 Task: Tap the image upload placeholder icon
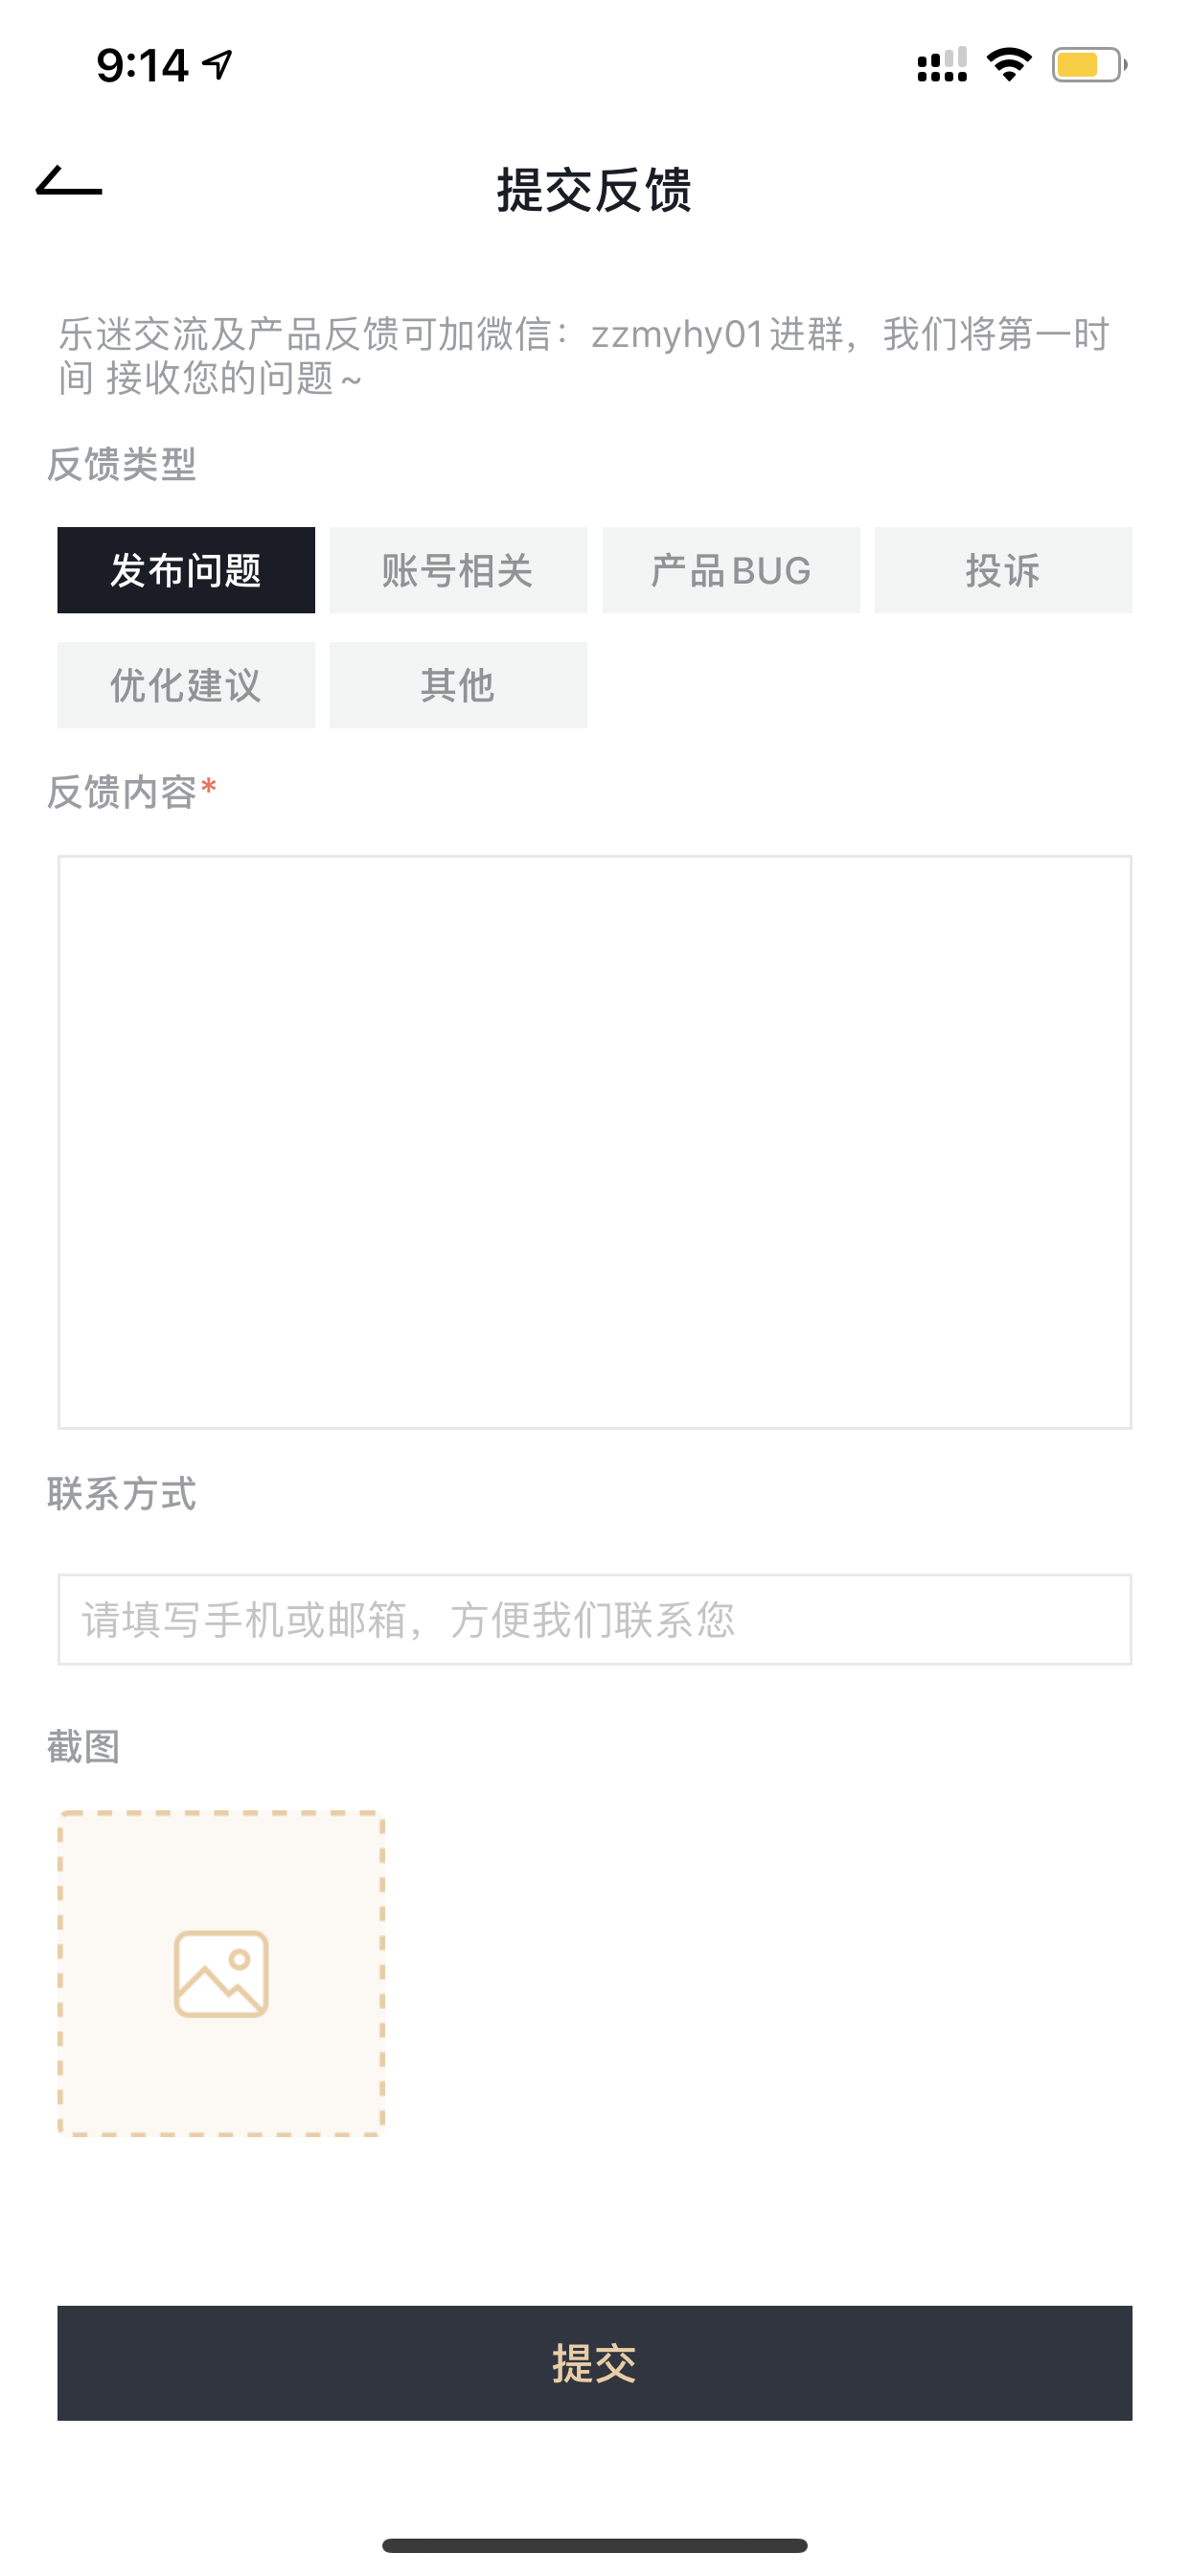point(221,1974)
